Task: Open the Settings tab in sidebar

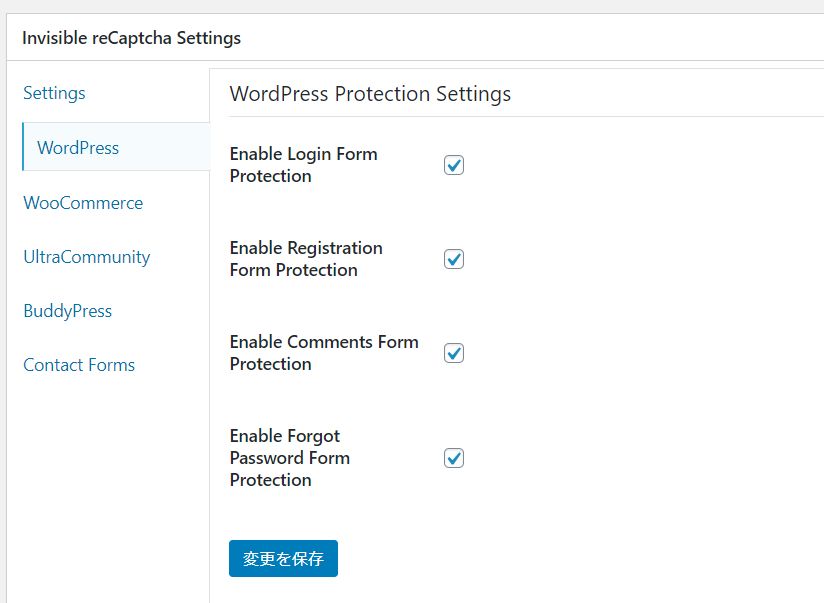Action: pyautogui.click(x=54, y=93)
